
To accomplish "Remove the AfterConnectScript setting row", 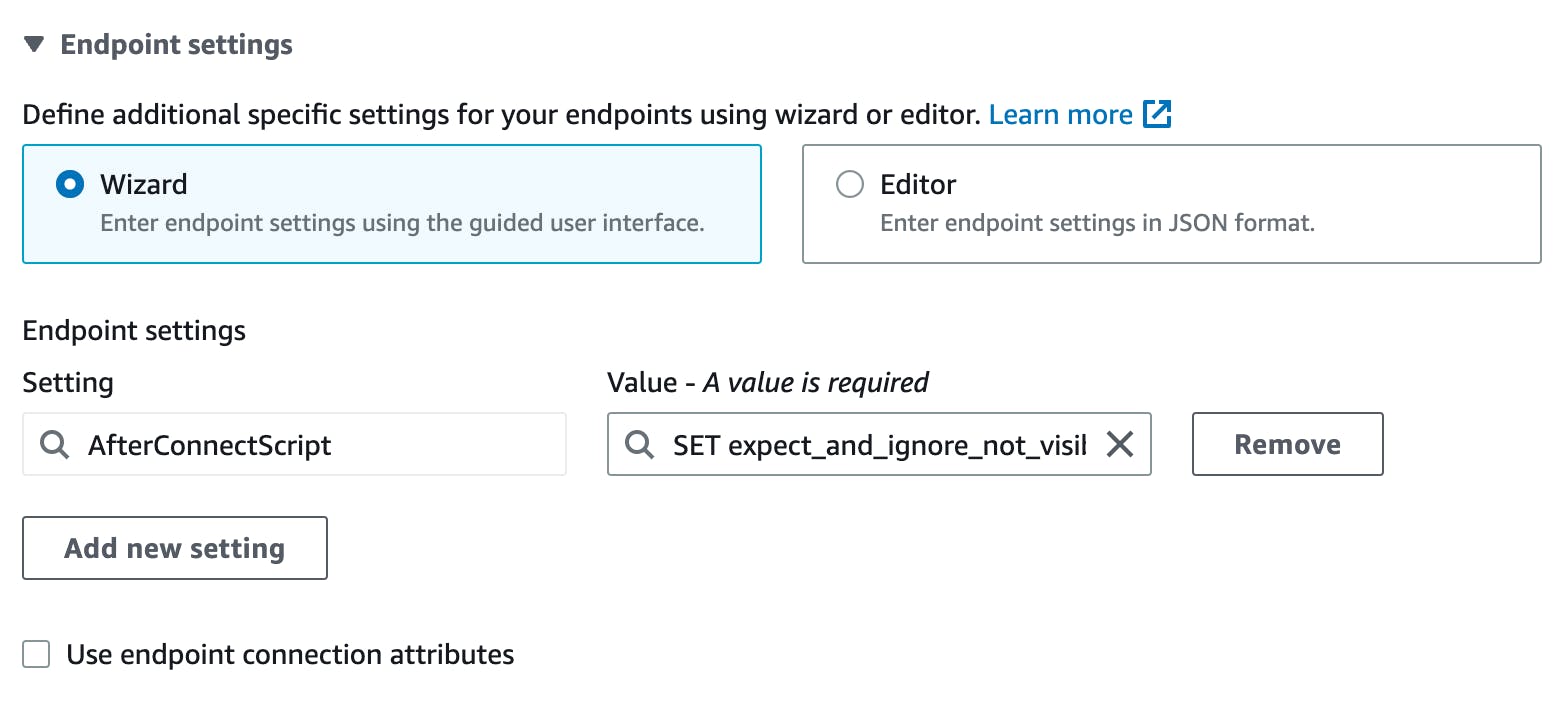I will [x=1287, y=444].
